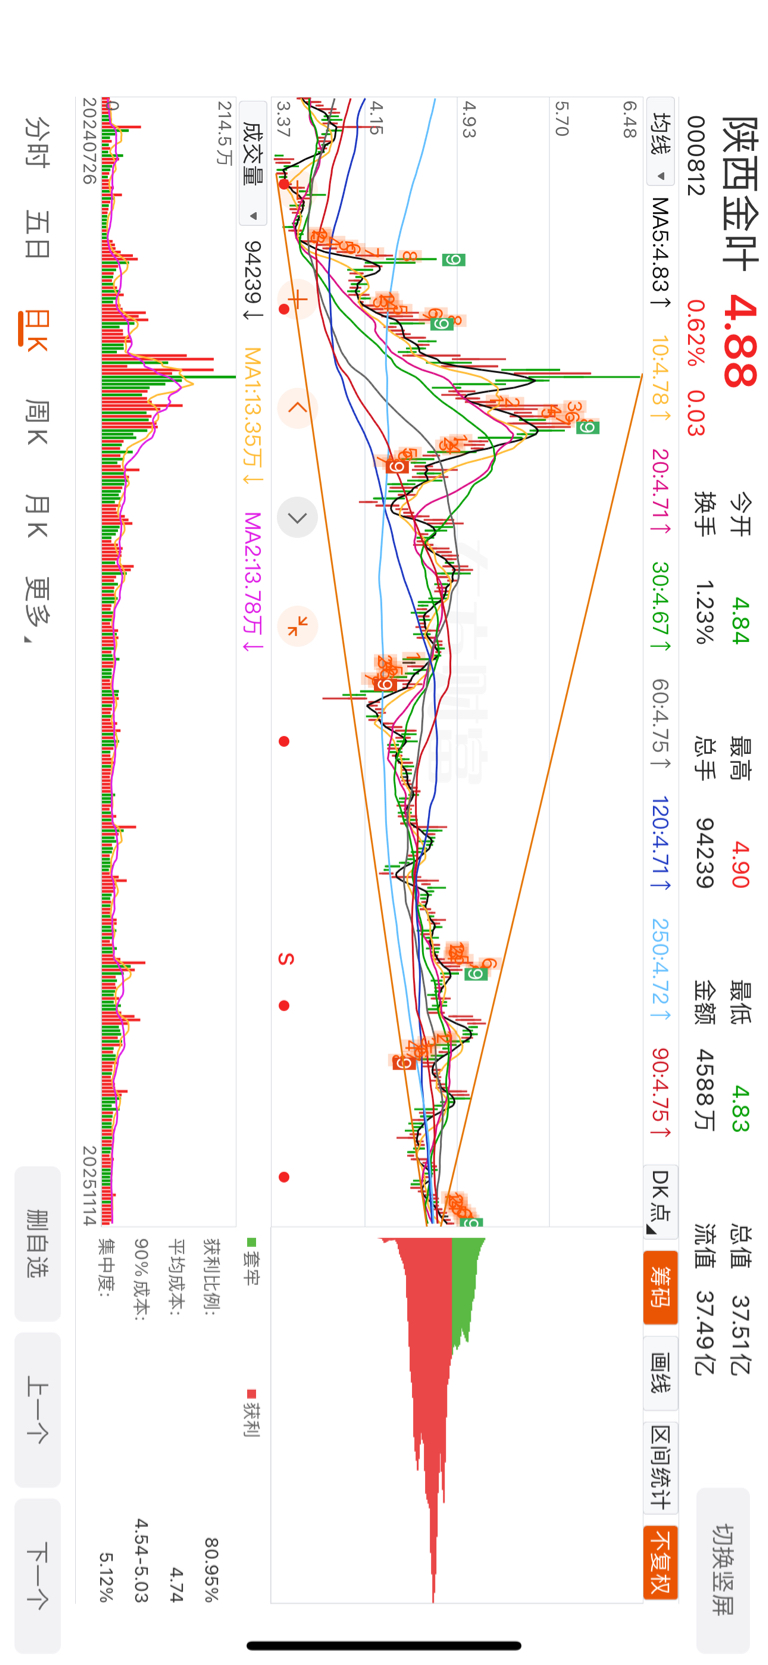Tap the orange plus zoom-in icon
Screen dimensions: 768x1665
click(297, 299)
